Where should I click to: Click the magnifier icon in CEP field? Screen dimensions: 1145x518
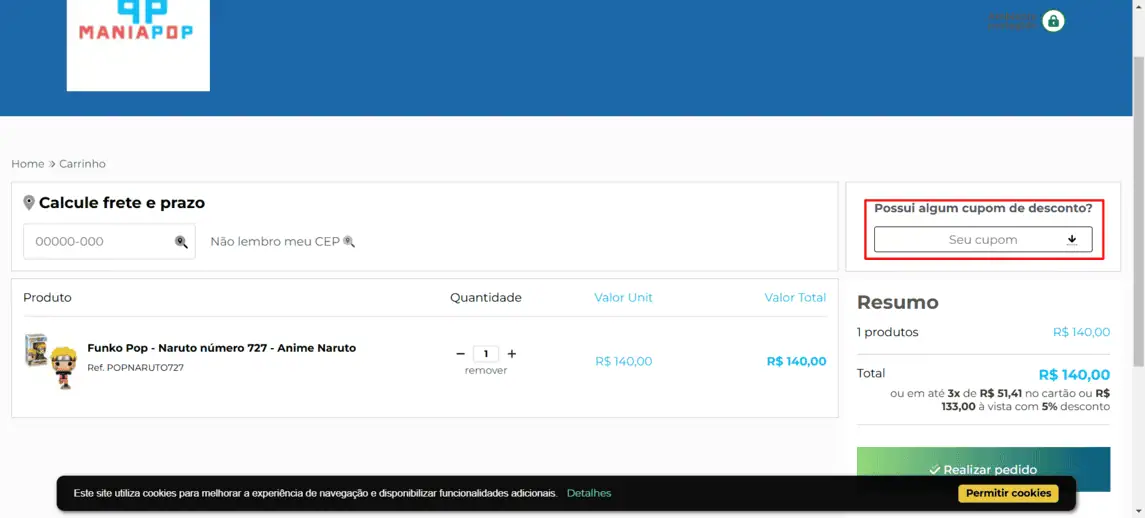(181, 242)
